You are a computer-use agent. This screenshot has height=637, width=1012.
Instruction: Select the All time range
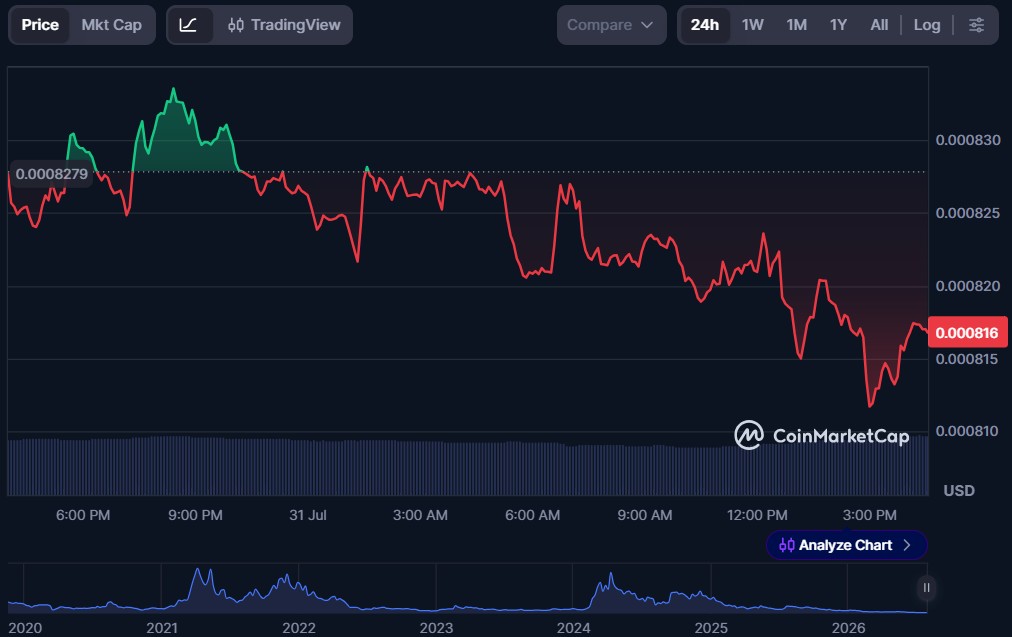tap(879, 25)
